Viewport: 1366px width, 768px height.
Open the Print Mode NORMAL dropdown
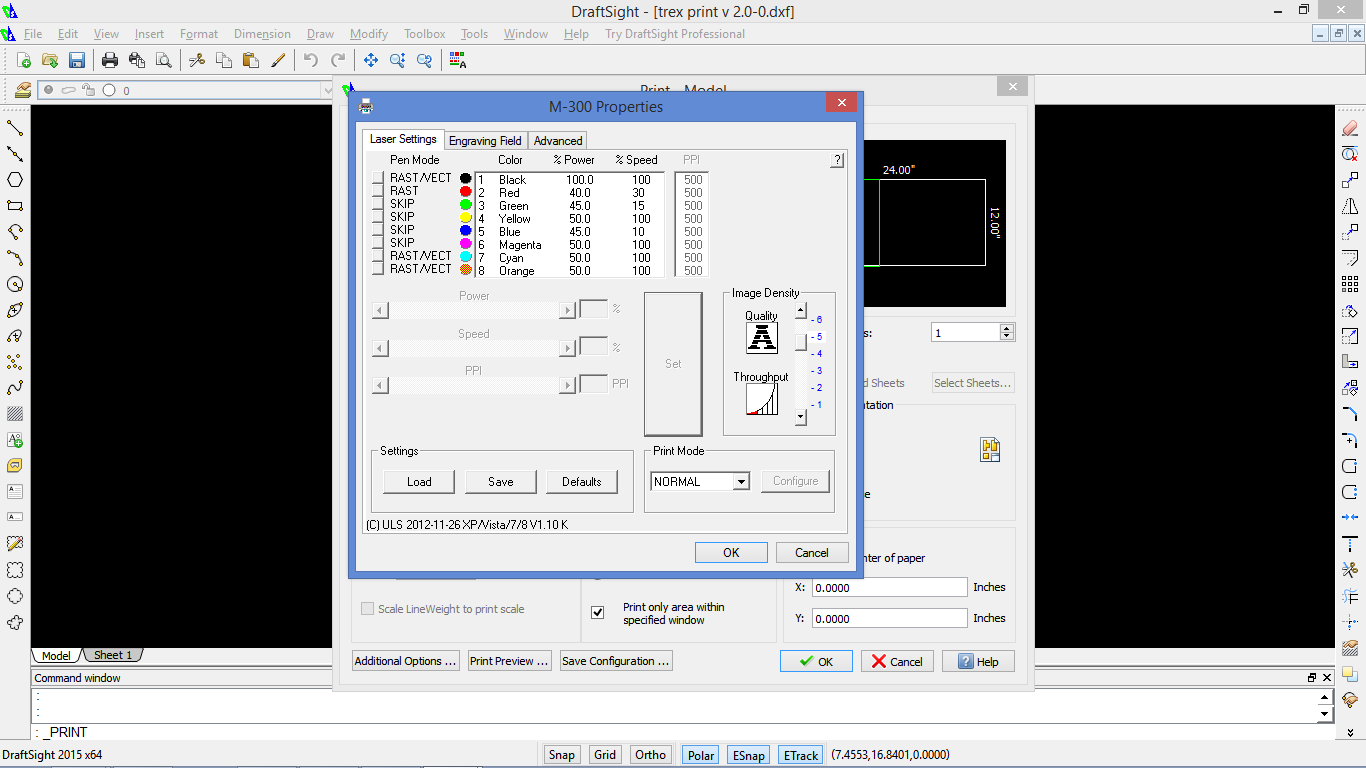(741, 481)
